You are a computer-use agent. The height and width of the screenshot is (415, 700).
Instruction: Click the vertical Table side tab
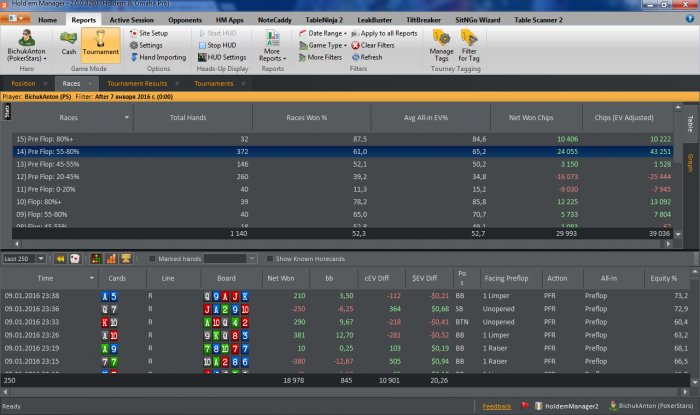click(690, 124)
